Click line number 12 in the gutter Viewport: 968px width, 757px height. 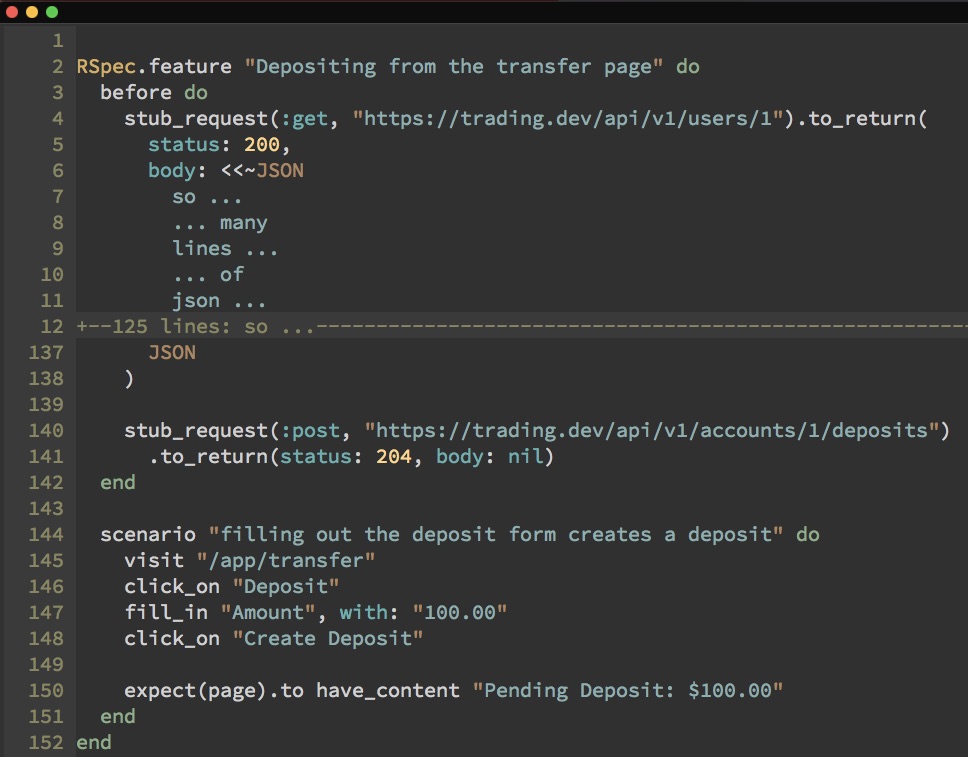click(x=52, y=327)
